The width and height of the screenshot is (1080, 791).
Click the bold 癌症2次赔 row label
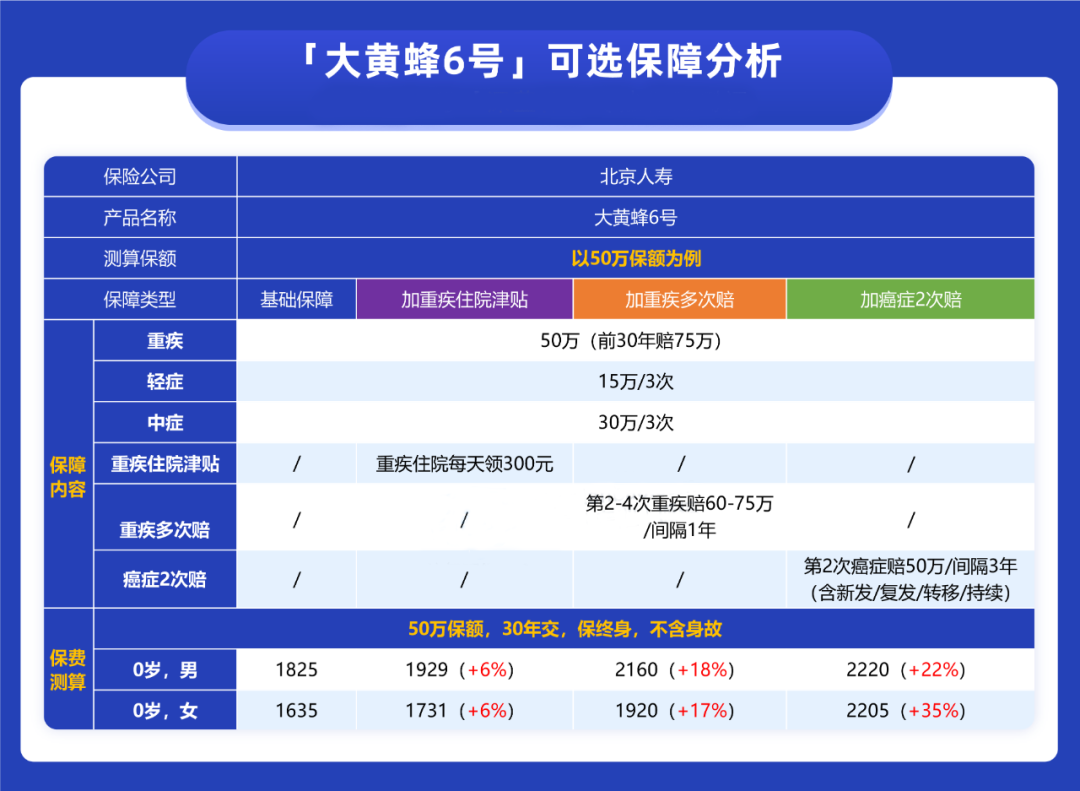[x=165, y=579]
